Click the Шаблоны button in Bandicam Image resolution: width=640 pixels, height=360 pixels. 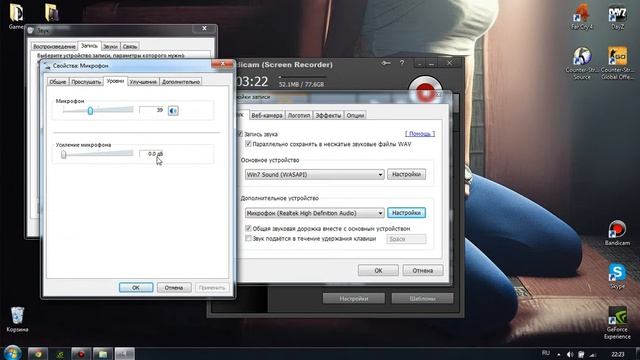coord(422,299)
